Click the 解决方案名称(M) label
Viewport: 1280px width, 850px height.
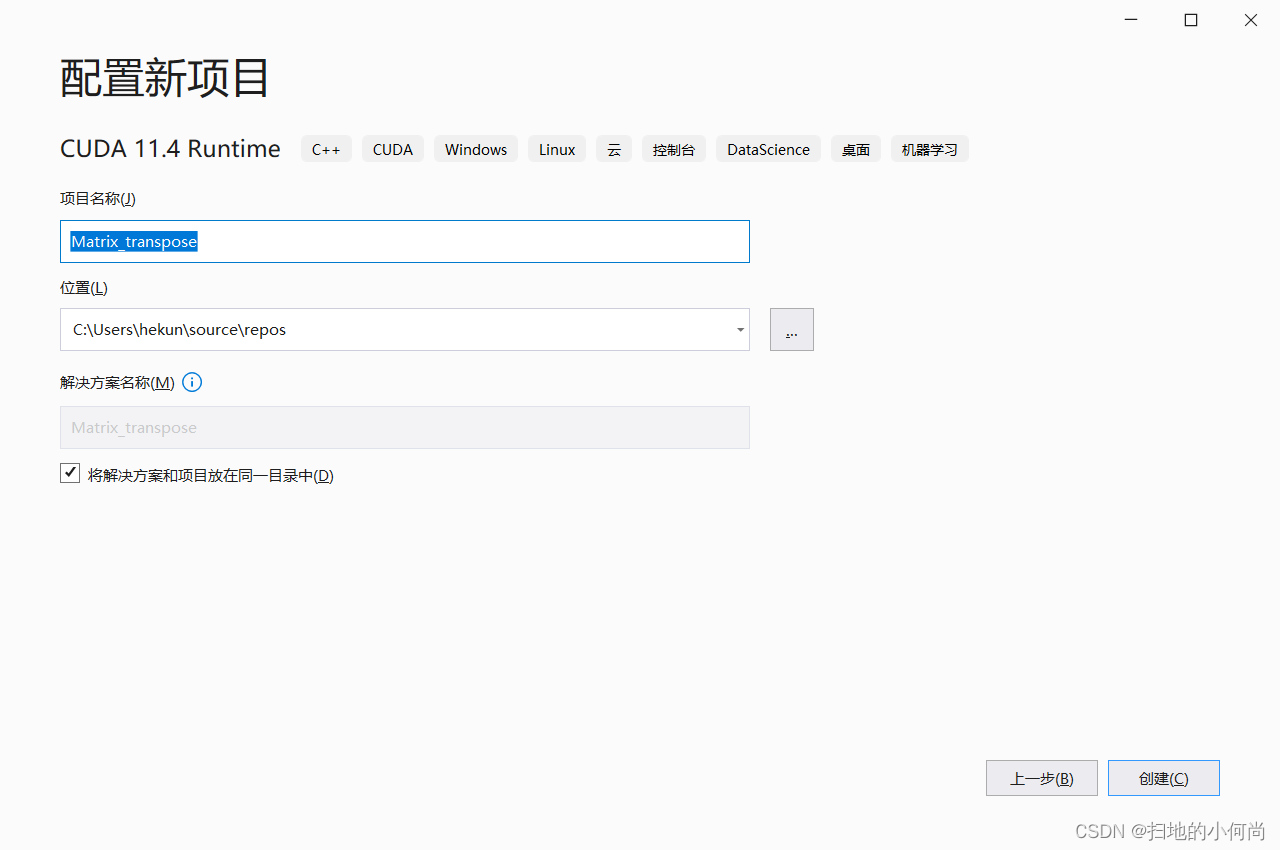pos(117,382)
